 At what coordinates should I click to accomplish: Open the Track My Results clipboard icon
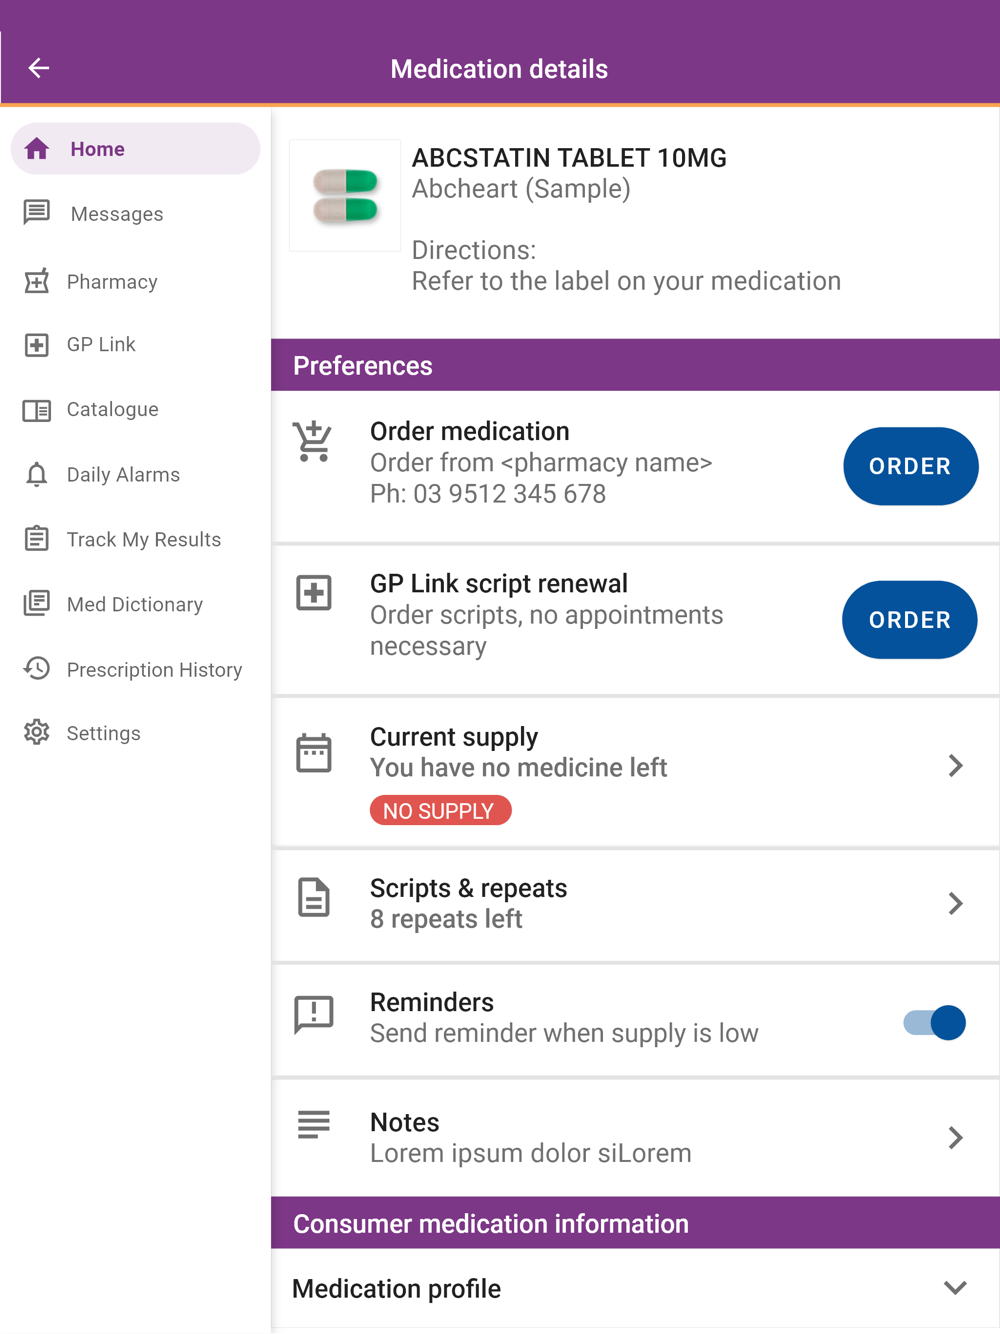tap(37, 539)
